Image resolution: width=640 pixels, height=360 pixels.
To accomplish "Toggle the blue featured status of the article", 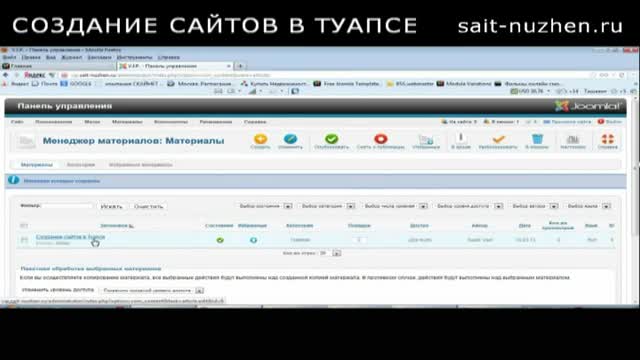I will (x=253, y=240).
